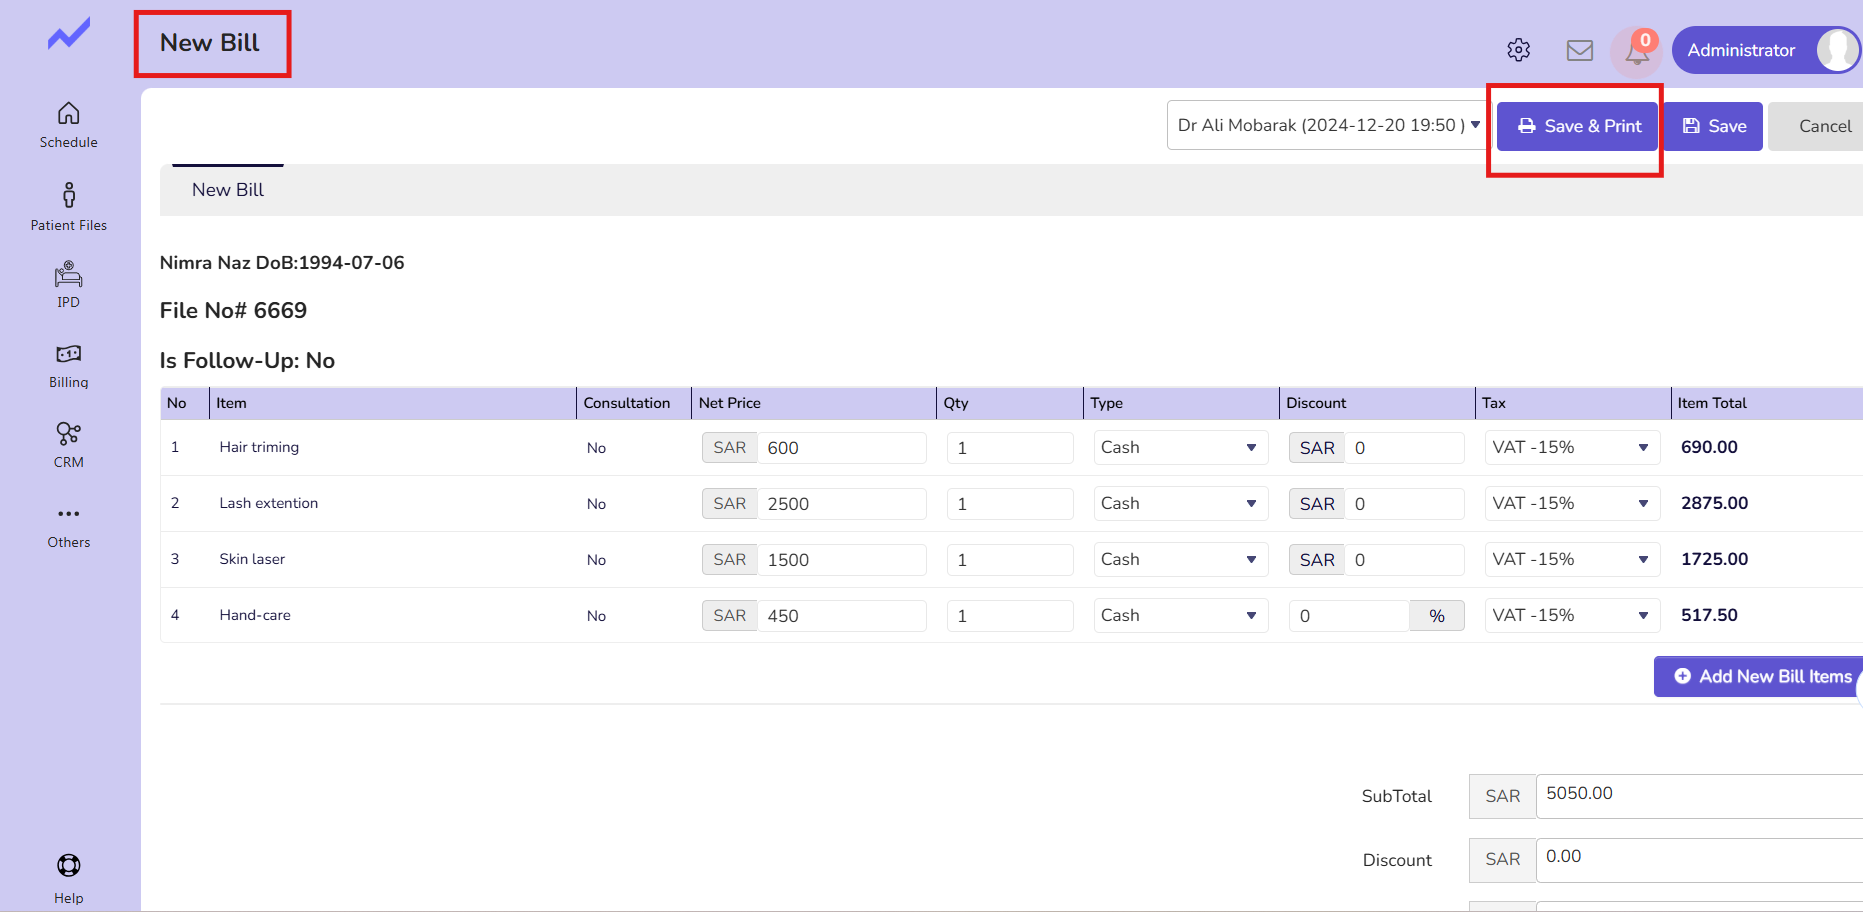
Task: Open settings gear icon
Action: tap(1518, 50)
